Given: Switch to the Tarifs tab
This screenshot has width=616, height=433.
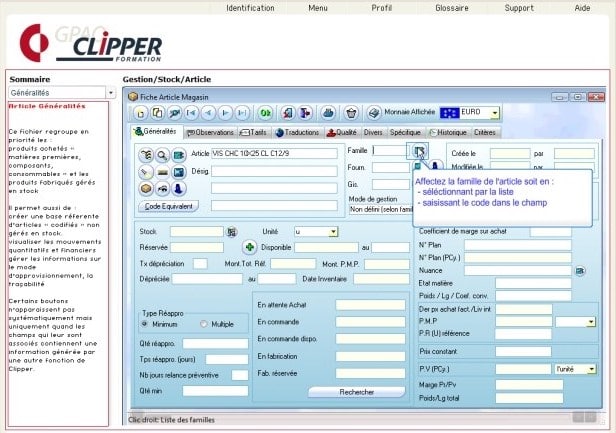Looking at the screenshot, I should point(254,133).
